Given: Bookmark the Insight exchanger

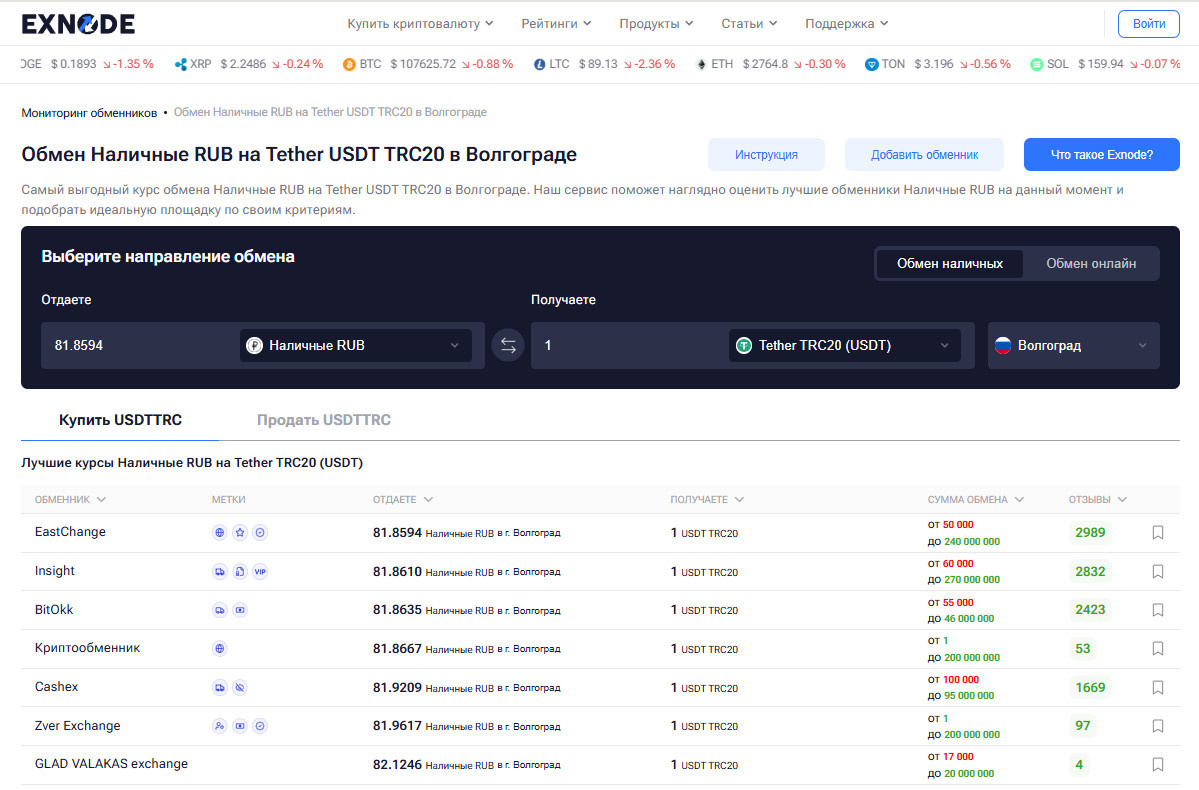Looking at the screenshot, I should point(1158,571).
